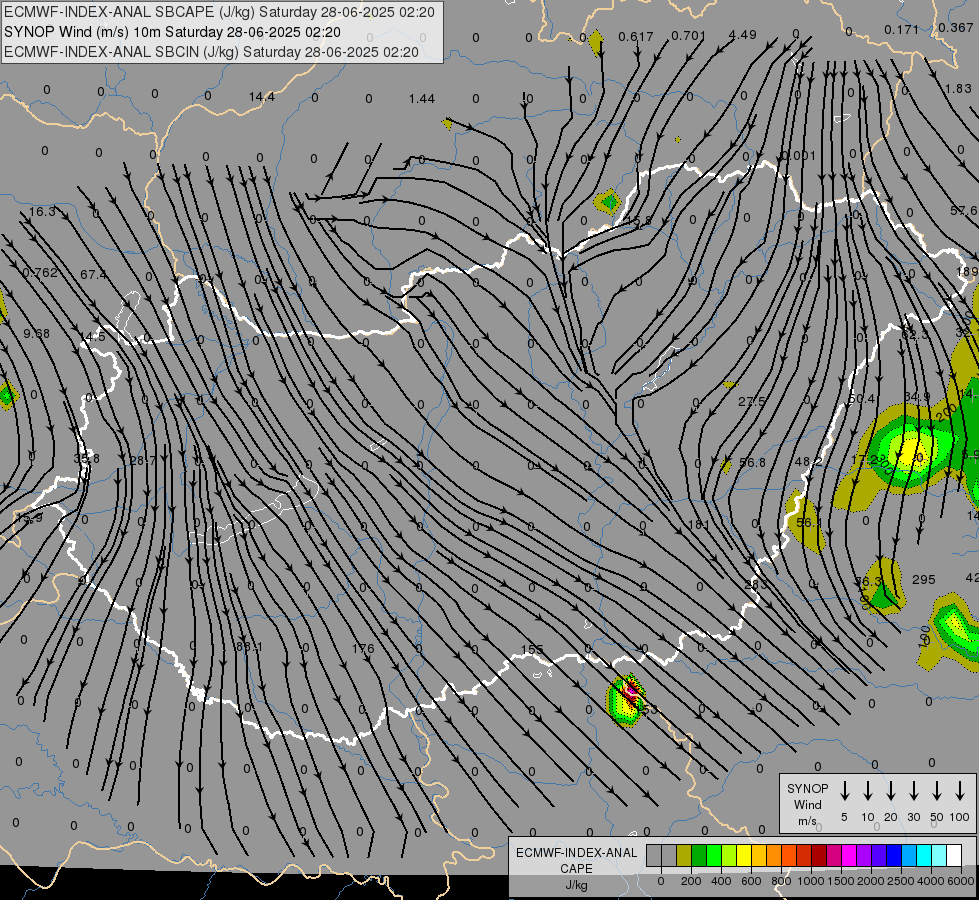Click the map value 57.6
Screen dimensions: 979x900
964,211
